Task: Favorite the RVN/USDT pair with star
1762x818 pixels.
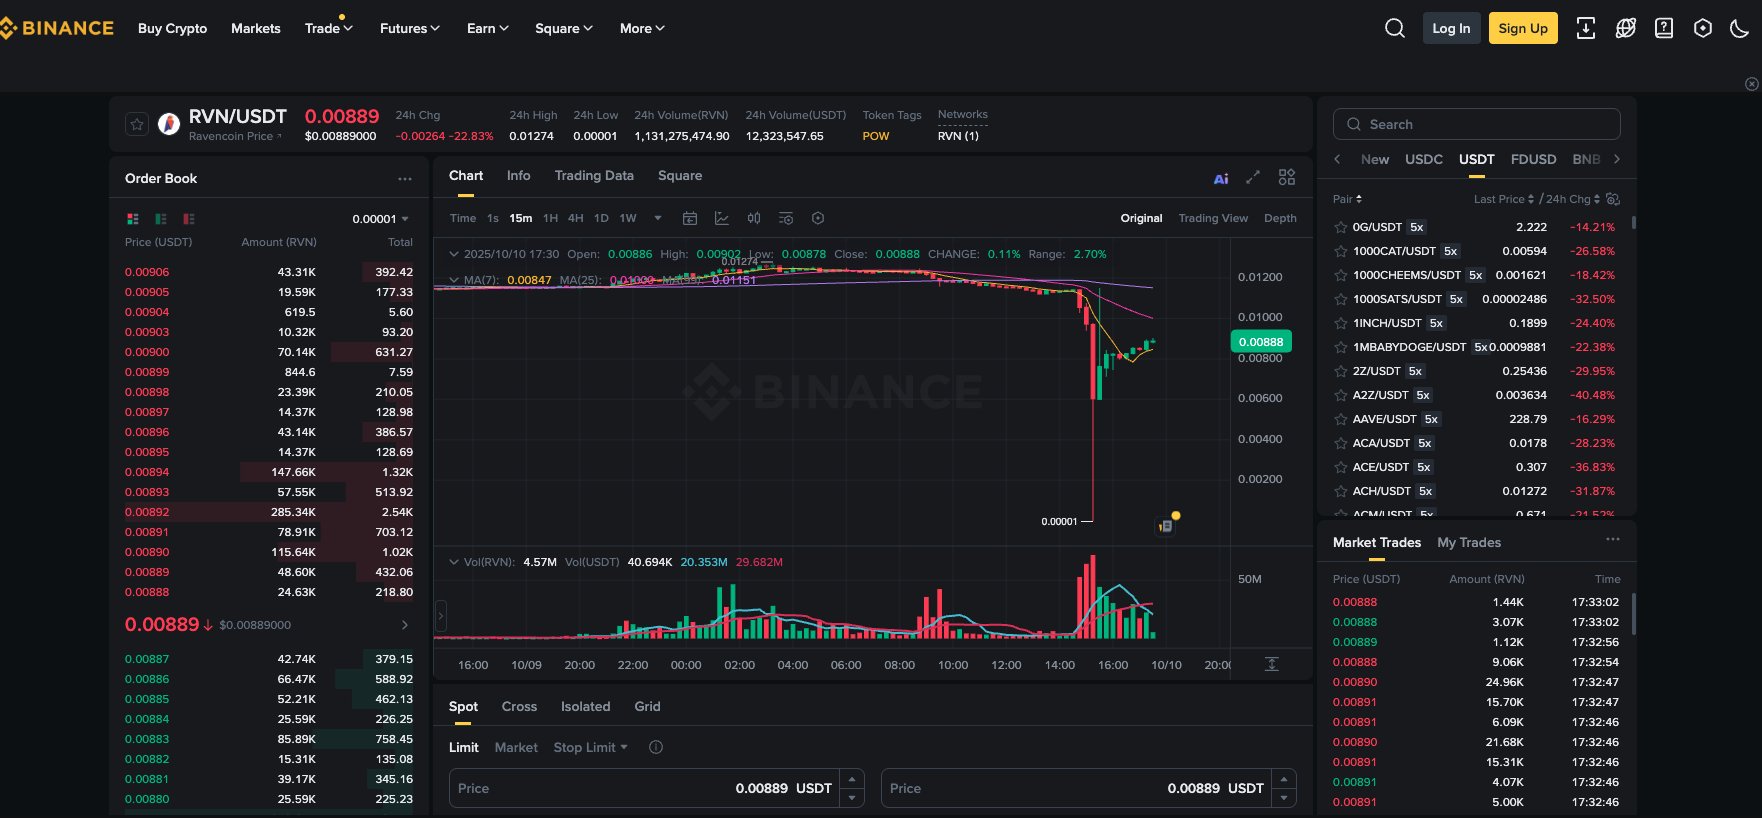Action: tap(137, 124)
